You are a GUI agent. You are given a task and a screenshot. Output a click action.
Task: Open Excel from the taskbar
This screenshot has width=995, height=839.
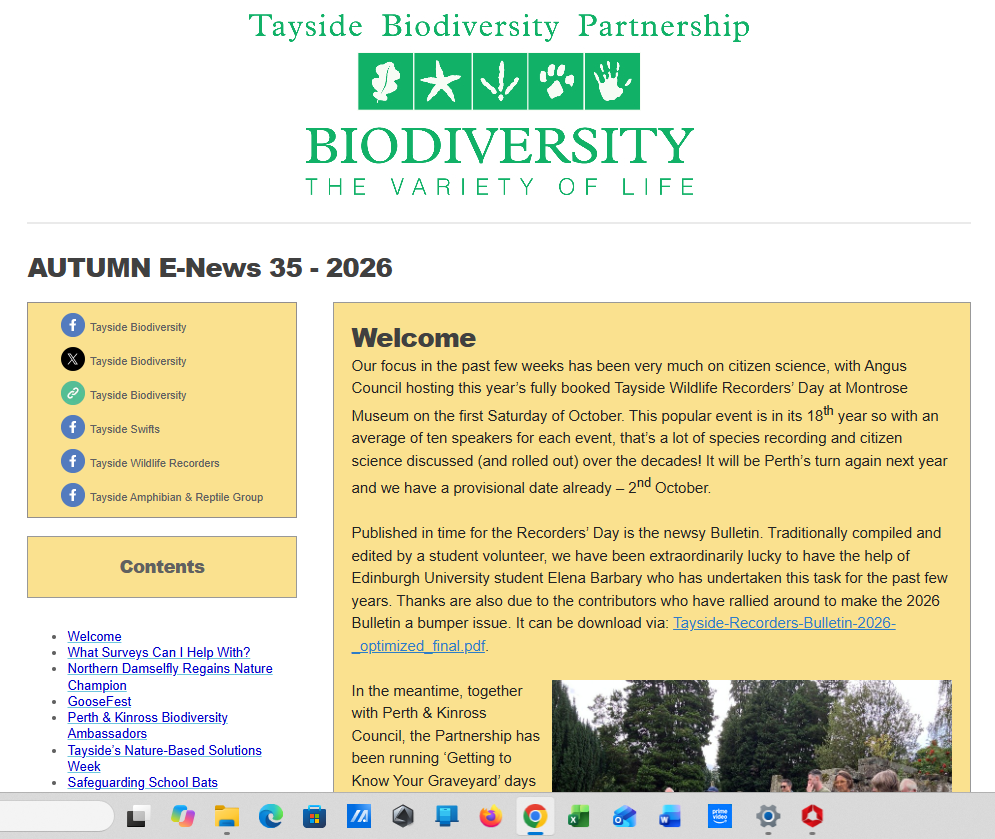pyautogui.click(x=579, y=817)
